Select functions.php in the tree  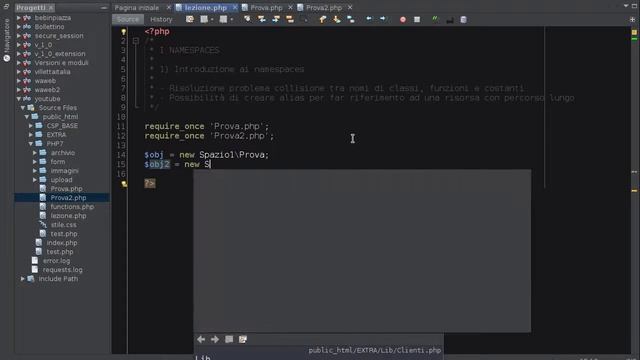pos(72,207)
